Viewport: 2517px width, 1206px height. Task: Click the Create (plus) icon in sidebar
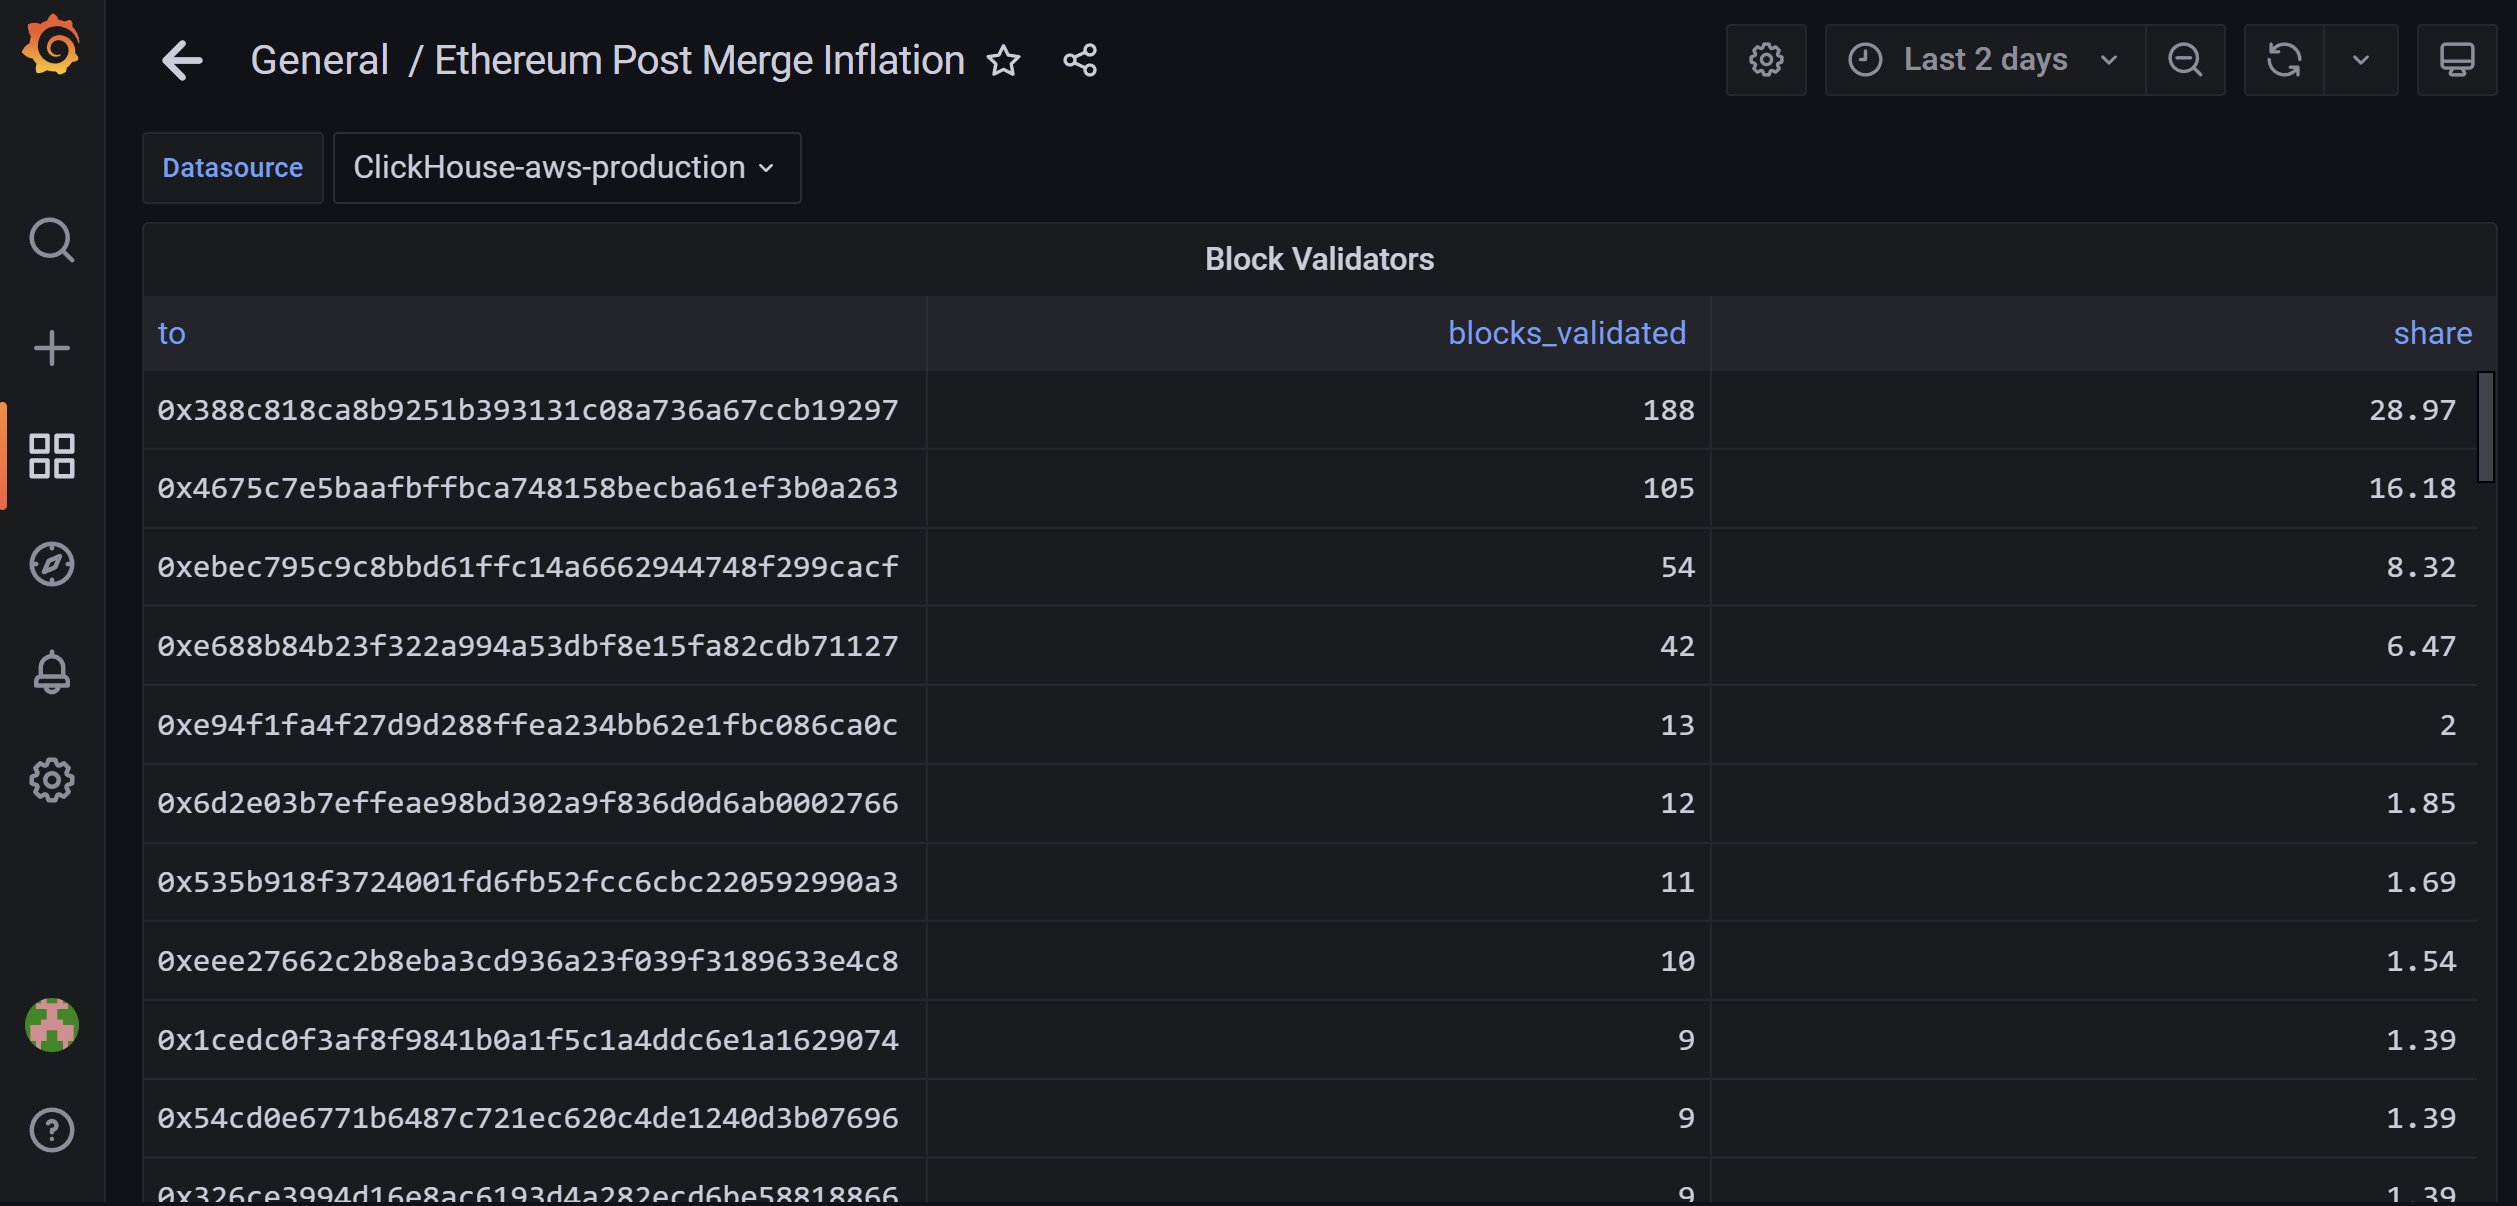click(52, 347)
